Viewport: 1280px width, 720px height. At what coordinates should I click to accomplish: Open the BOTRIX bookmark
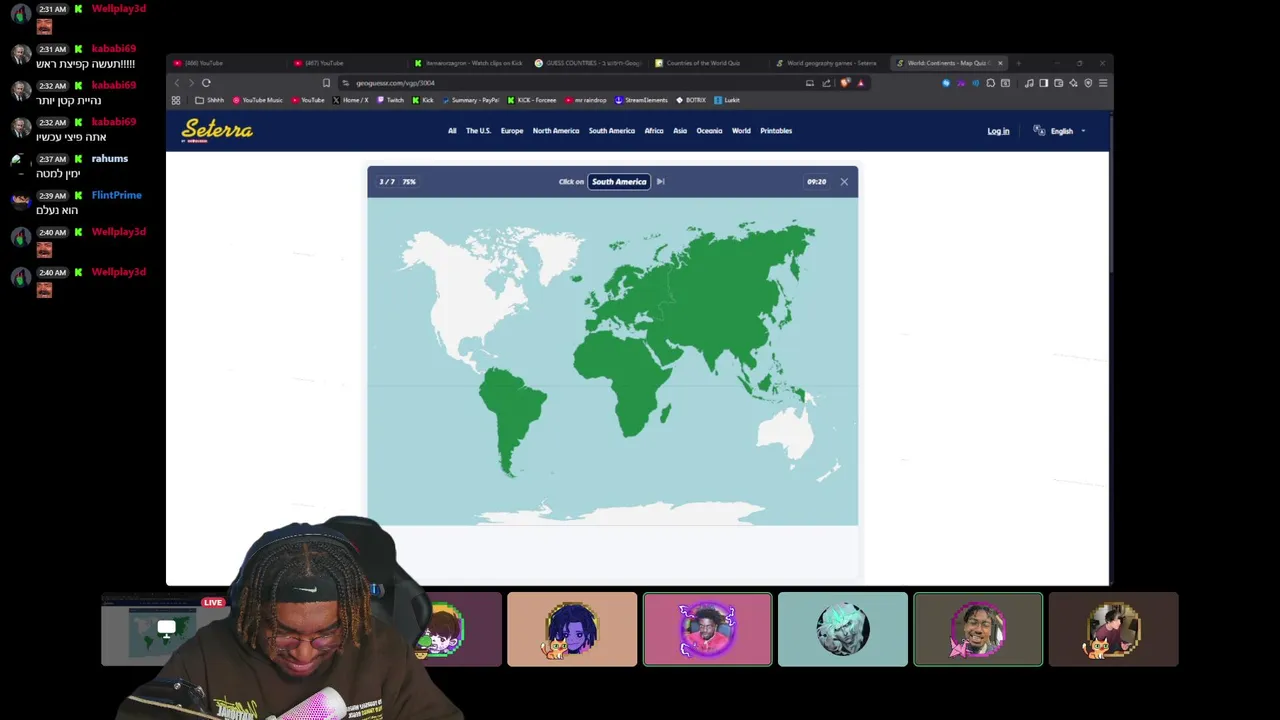[x=691, y=100]
